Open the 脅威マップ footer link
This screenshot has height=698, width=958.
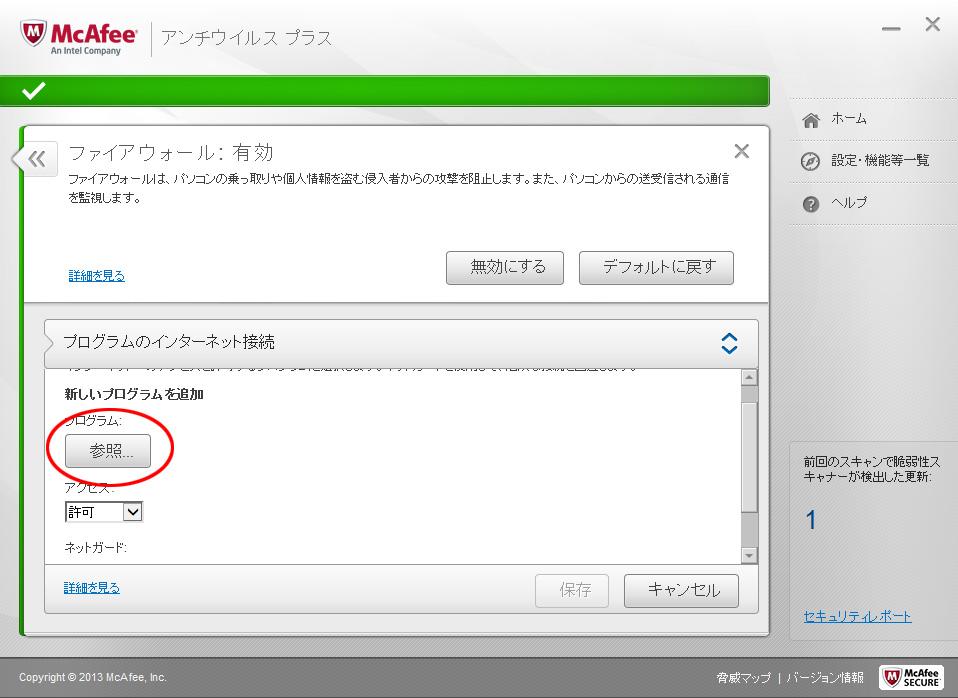coord(744,677)
